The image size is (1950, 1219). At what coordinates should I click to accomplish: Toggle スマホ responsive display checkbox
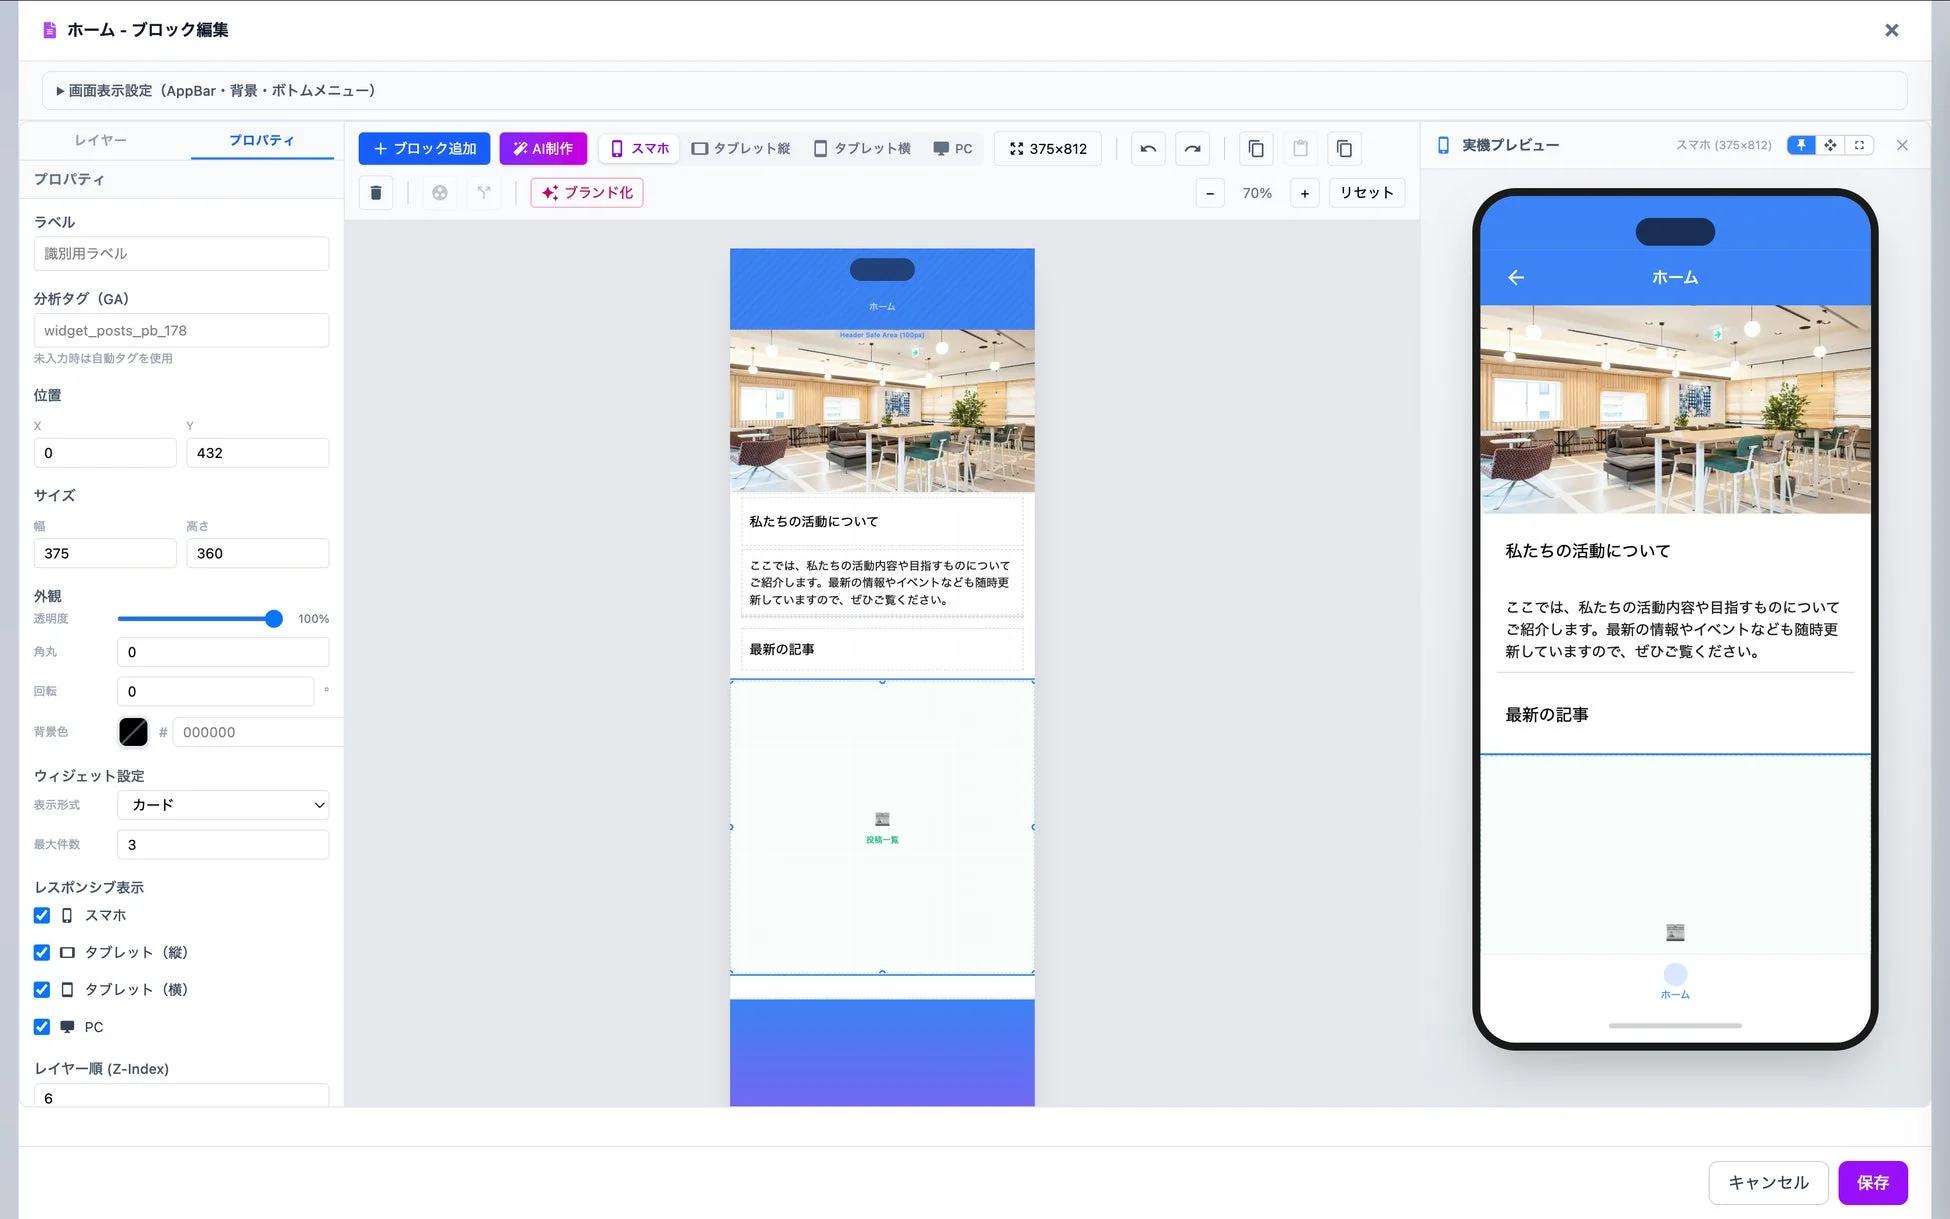pos(42,915)
